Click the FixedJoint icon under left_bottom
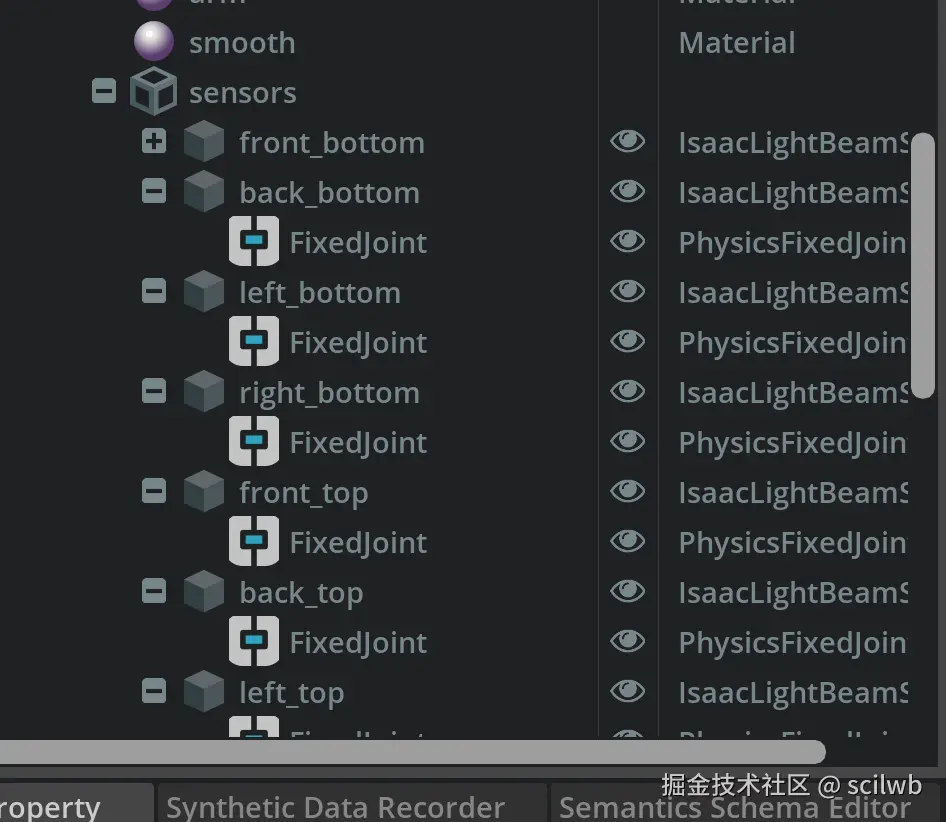 [x=254, y=342]
